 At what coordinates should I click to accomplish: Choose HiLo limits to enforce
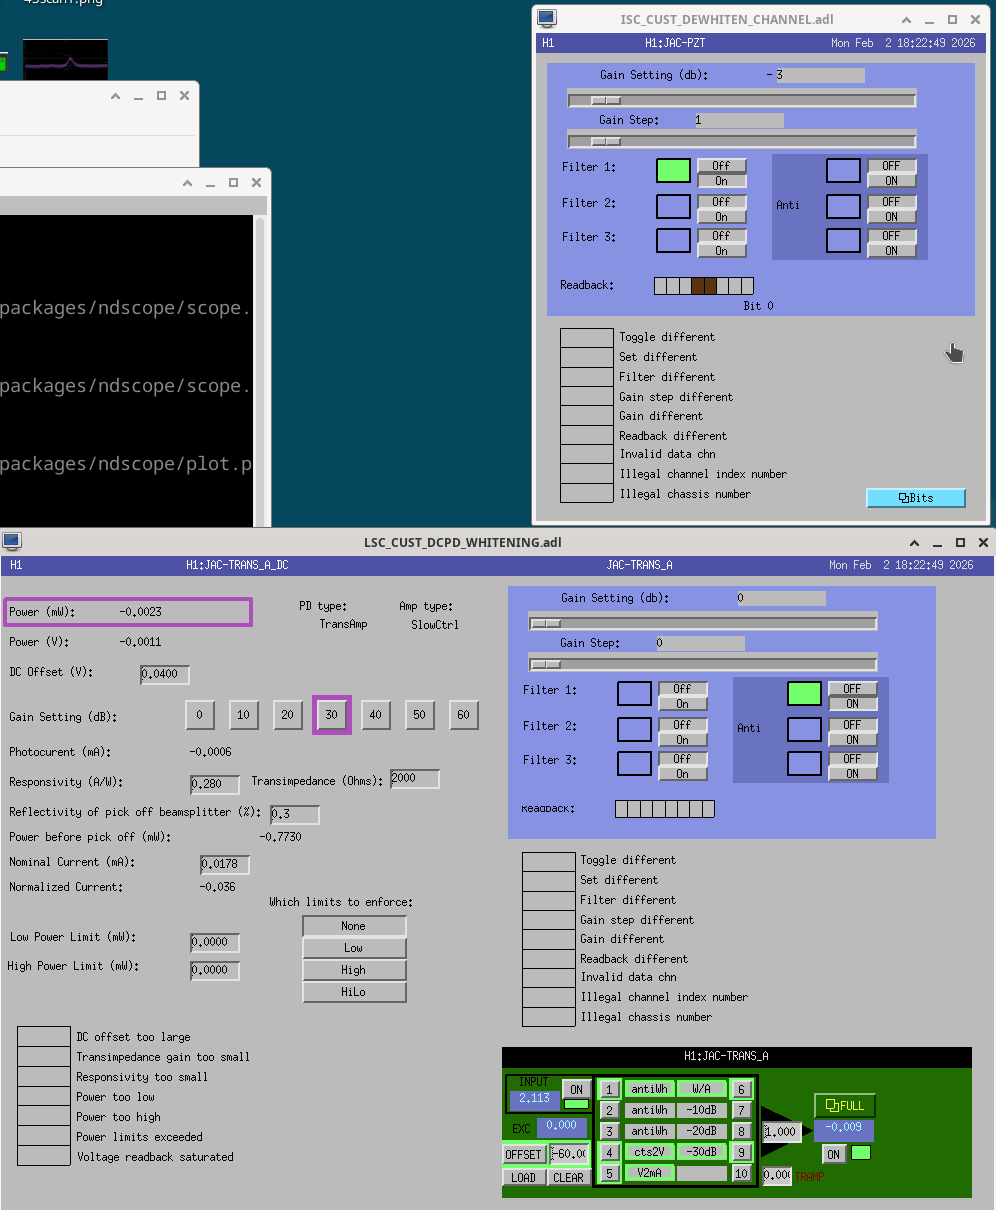[354, 992]
